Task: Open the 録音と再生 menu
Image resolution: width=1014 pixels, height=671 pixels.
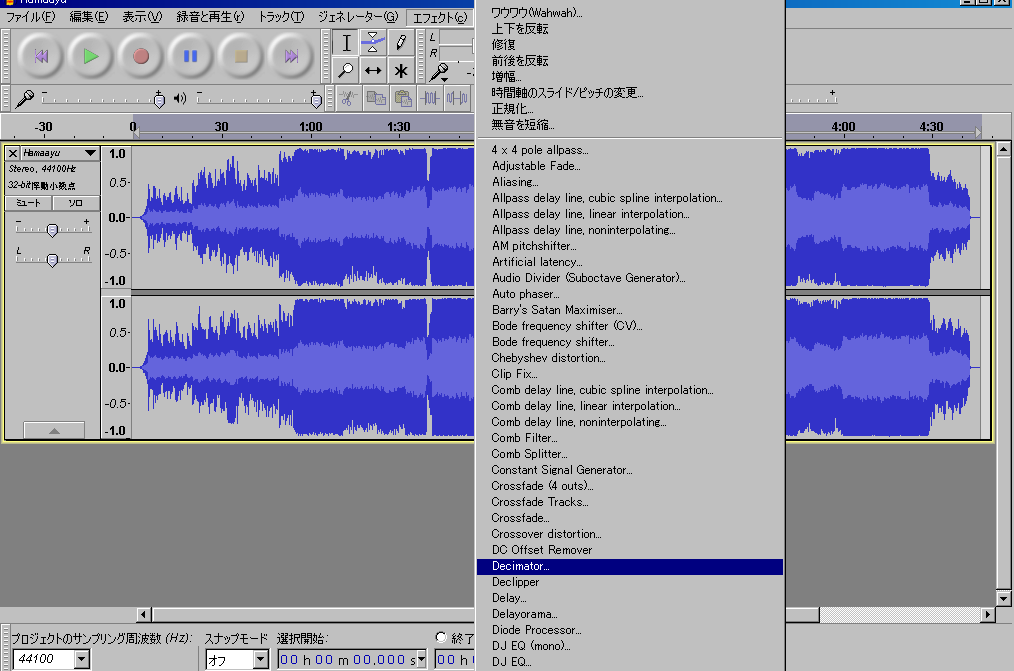Action: pos(210,17)
